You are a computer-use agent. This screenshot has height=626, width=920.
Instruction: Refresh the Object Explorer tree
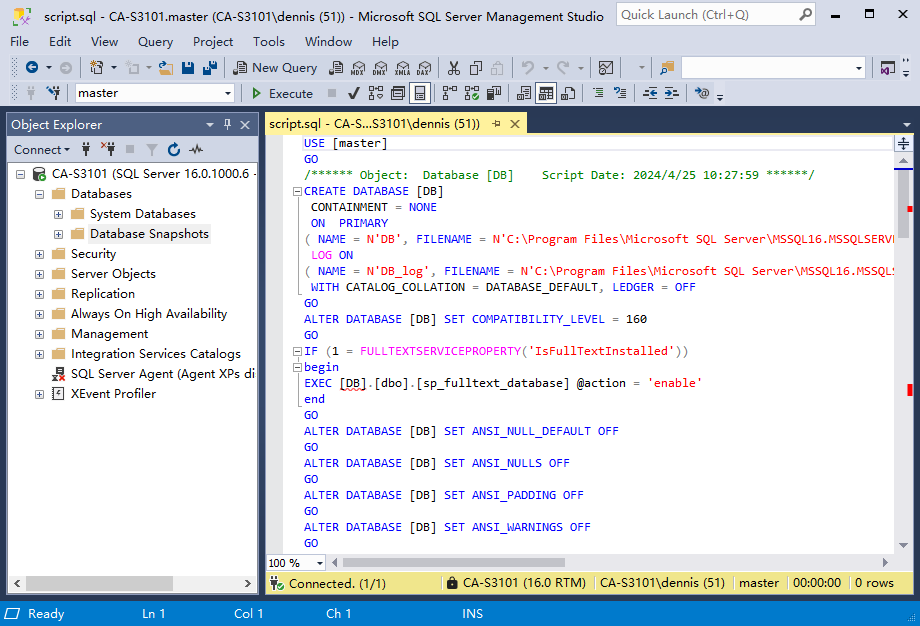click(174, 150)
